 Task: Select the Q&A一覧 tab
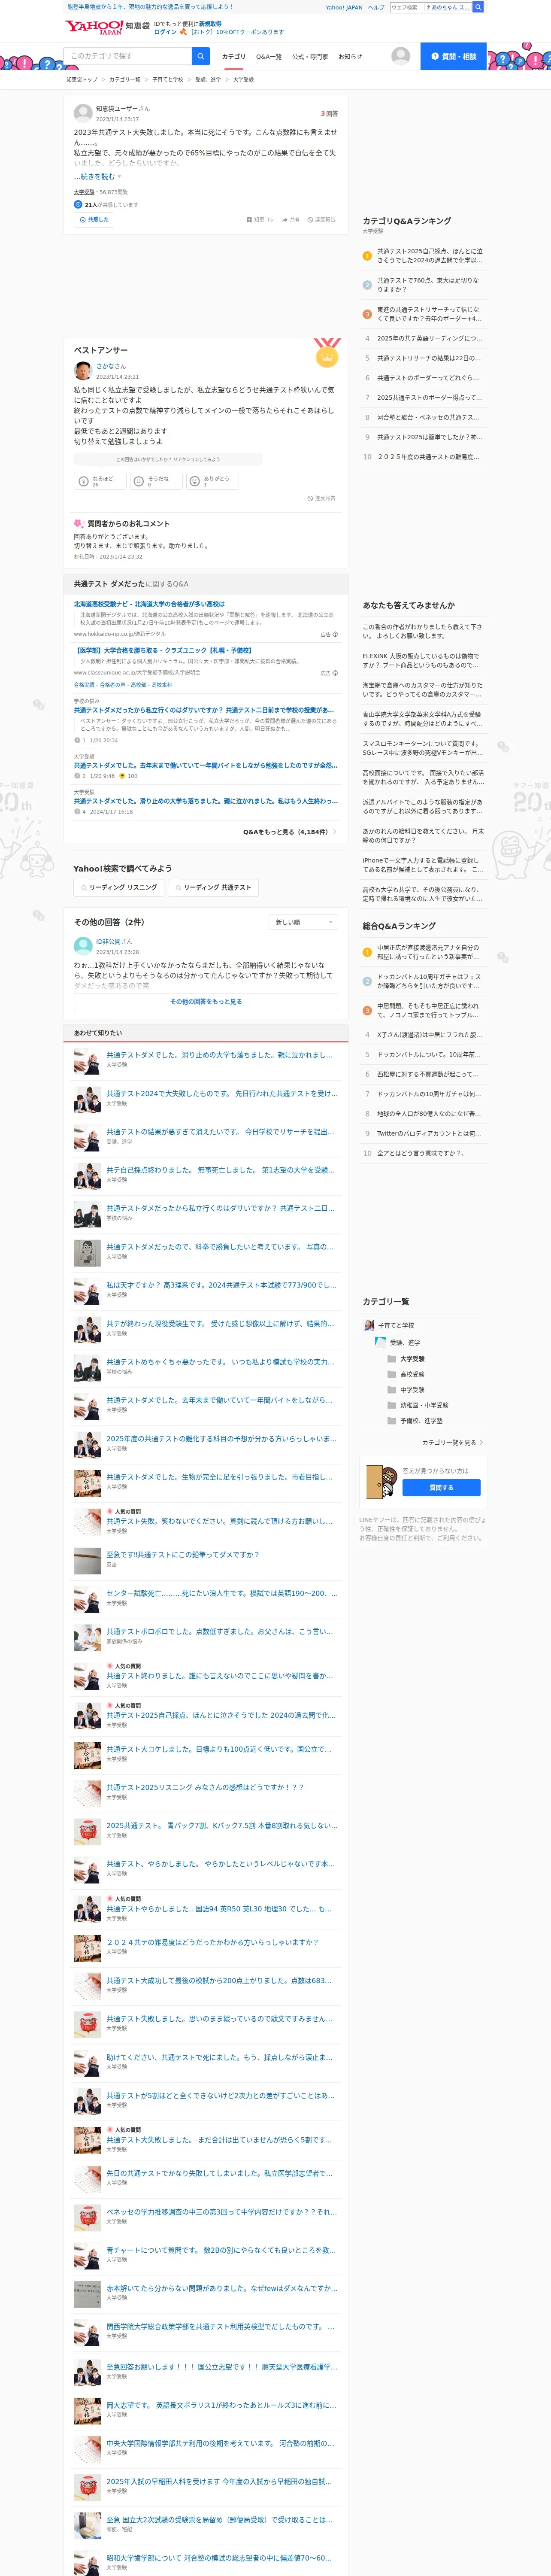(x=269, y=57)
